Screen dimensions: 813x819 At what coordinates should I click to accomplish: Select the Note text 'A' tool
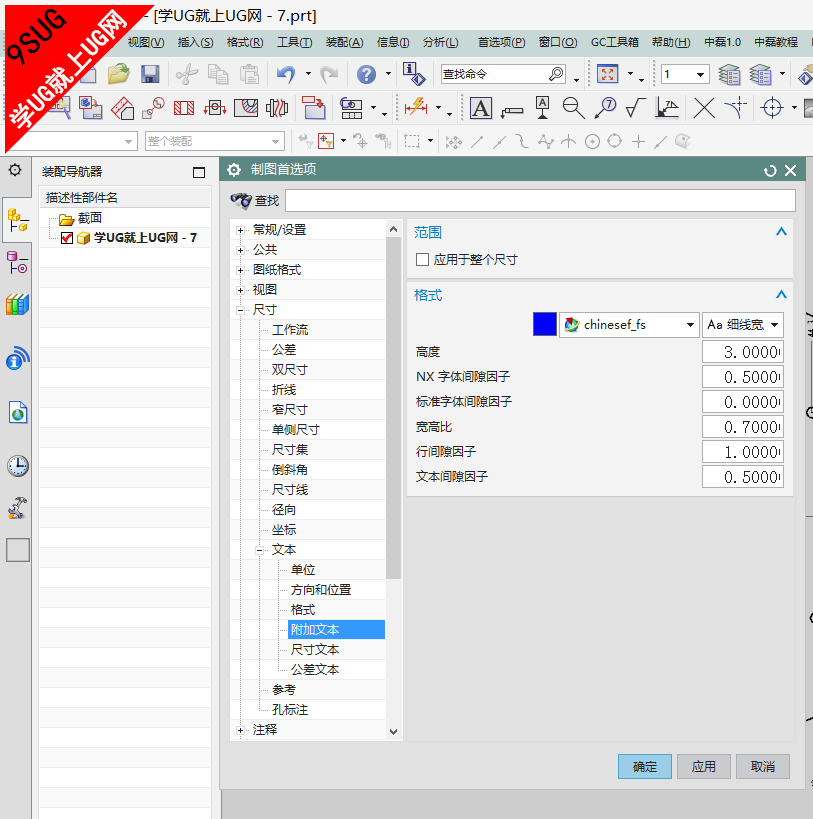(x=480, y=108)
